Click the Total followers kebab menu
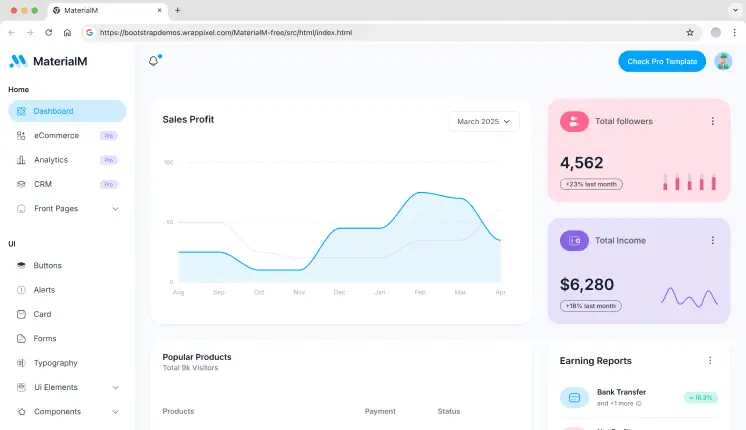 click(x=712, y=121)
